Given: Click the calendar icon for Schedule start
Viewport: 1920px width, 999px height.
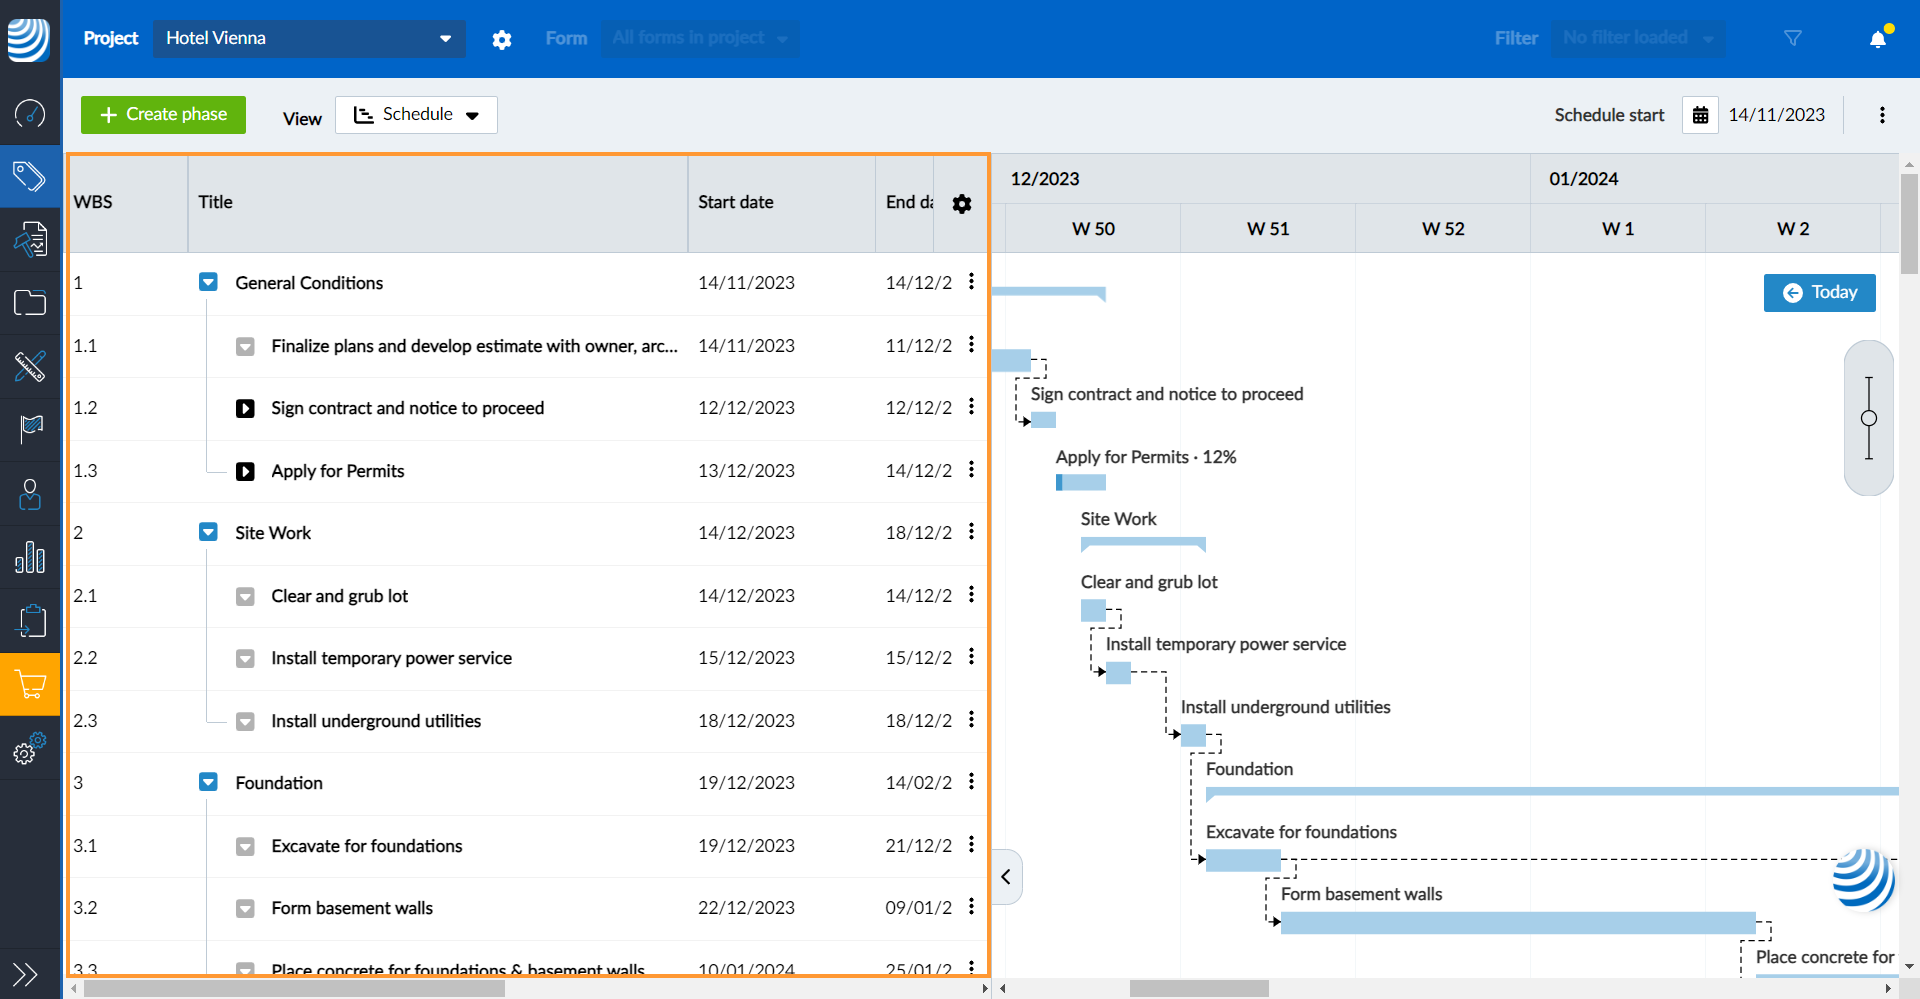Looking at the screenshot, I should pos(1700,115).
